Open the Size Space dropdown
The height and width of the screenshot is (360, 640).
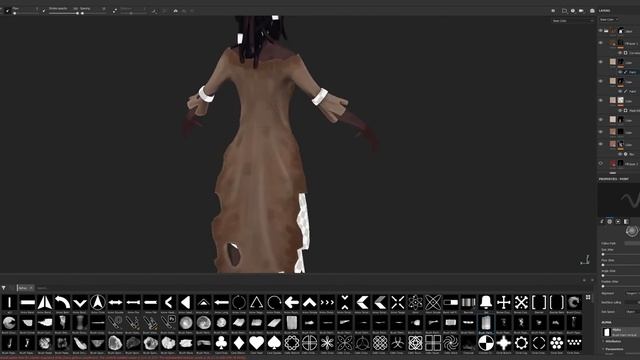tap(632, 311)
